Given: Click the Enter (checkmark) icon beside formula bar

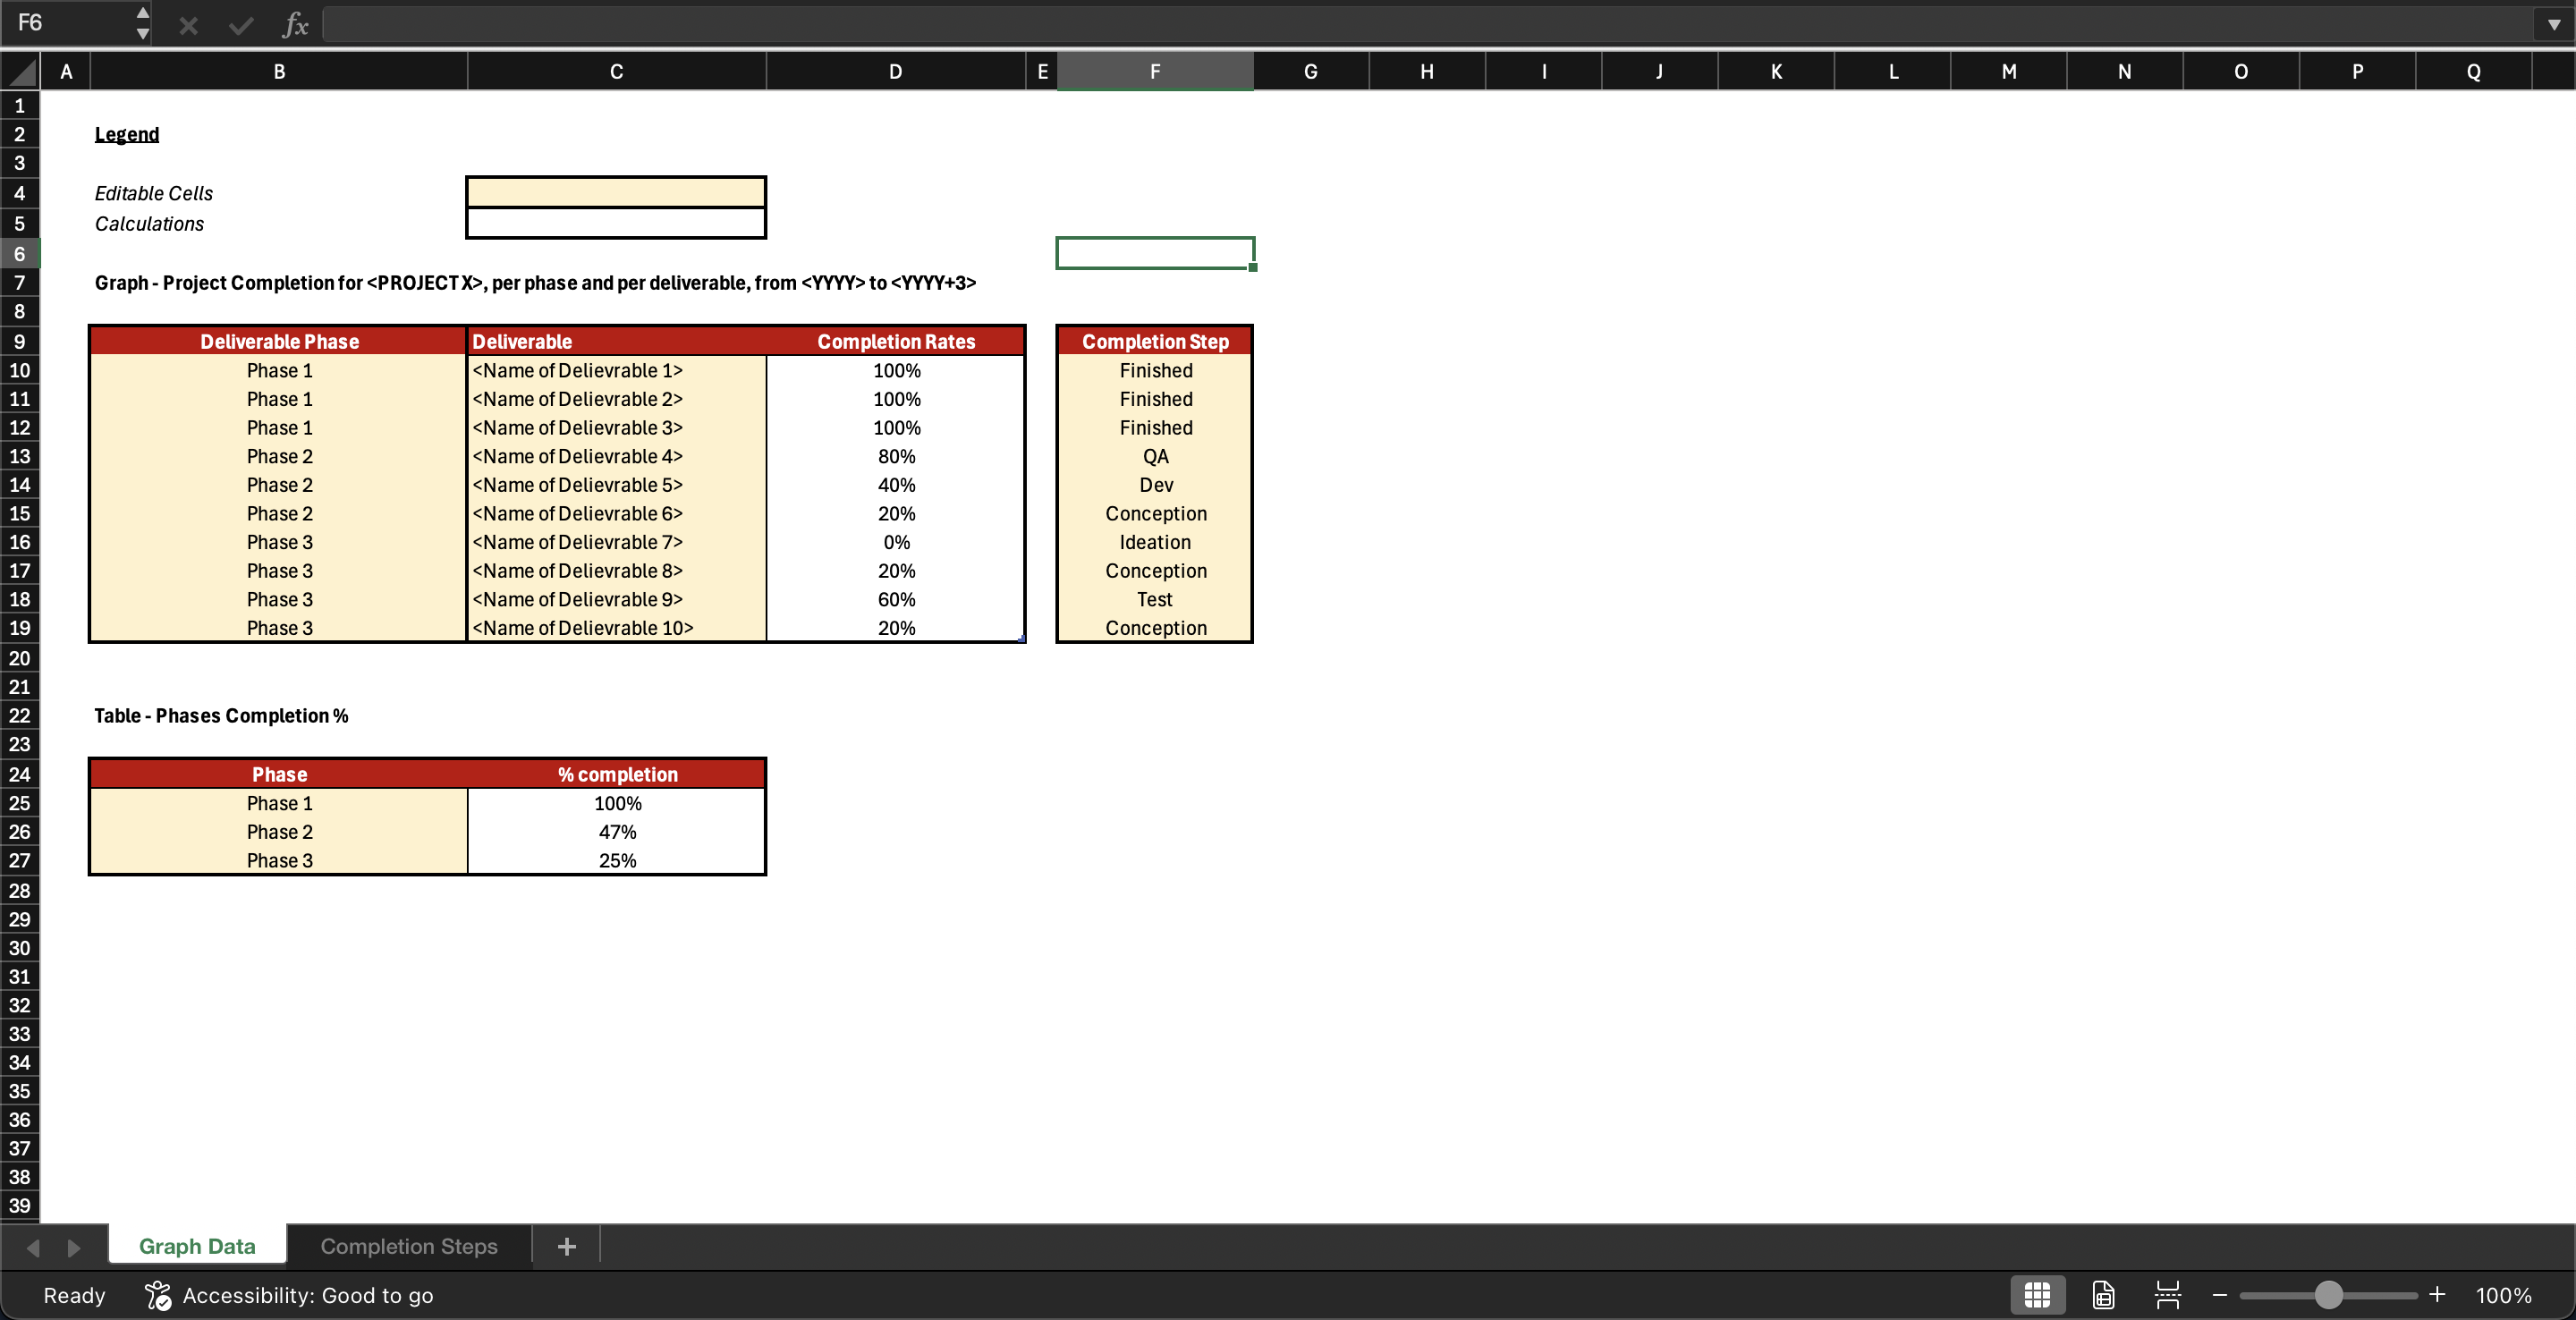Looking at the screenshot, I should pyautogui.click(x=240, y=24).
